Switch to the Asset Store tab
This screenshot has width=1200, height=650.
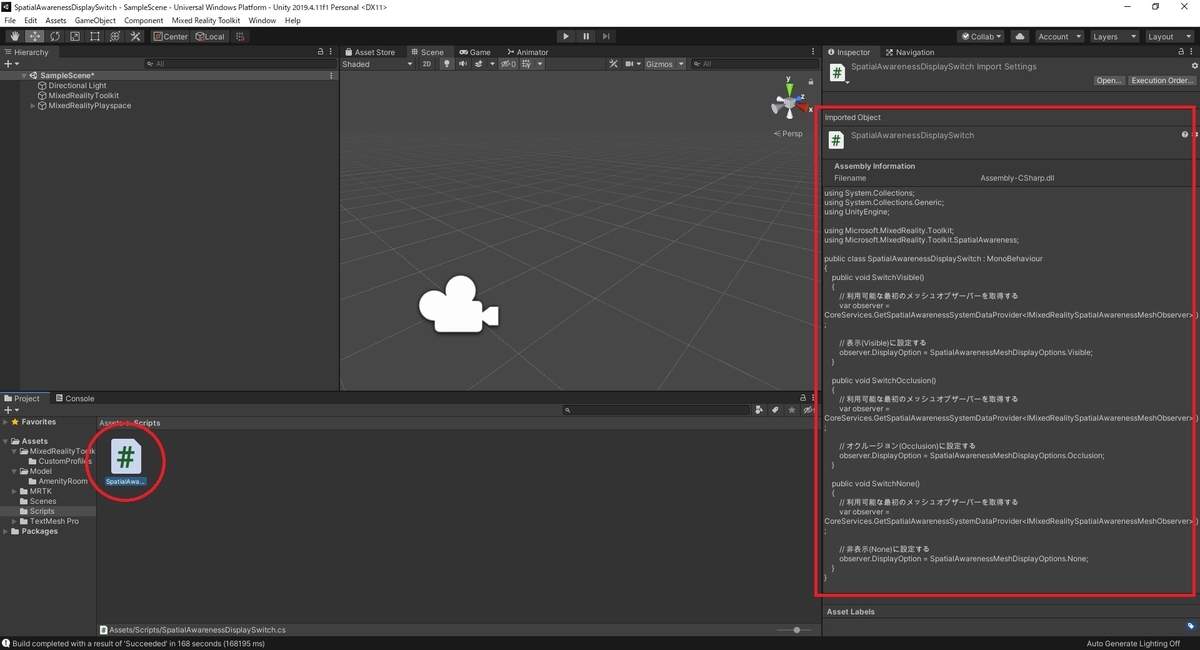tap(370, 52)
